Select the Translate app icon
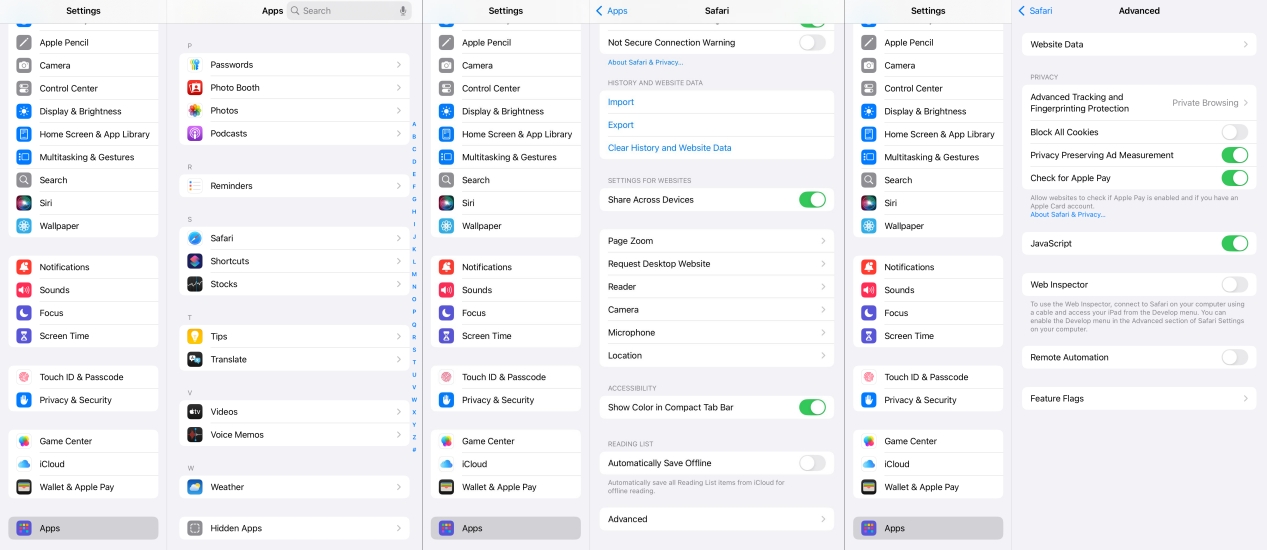 pyautogui.click(x=195, y=360)
